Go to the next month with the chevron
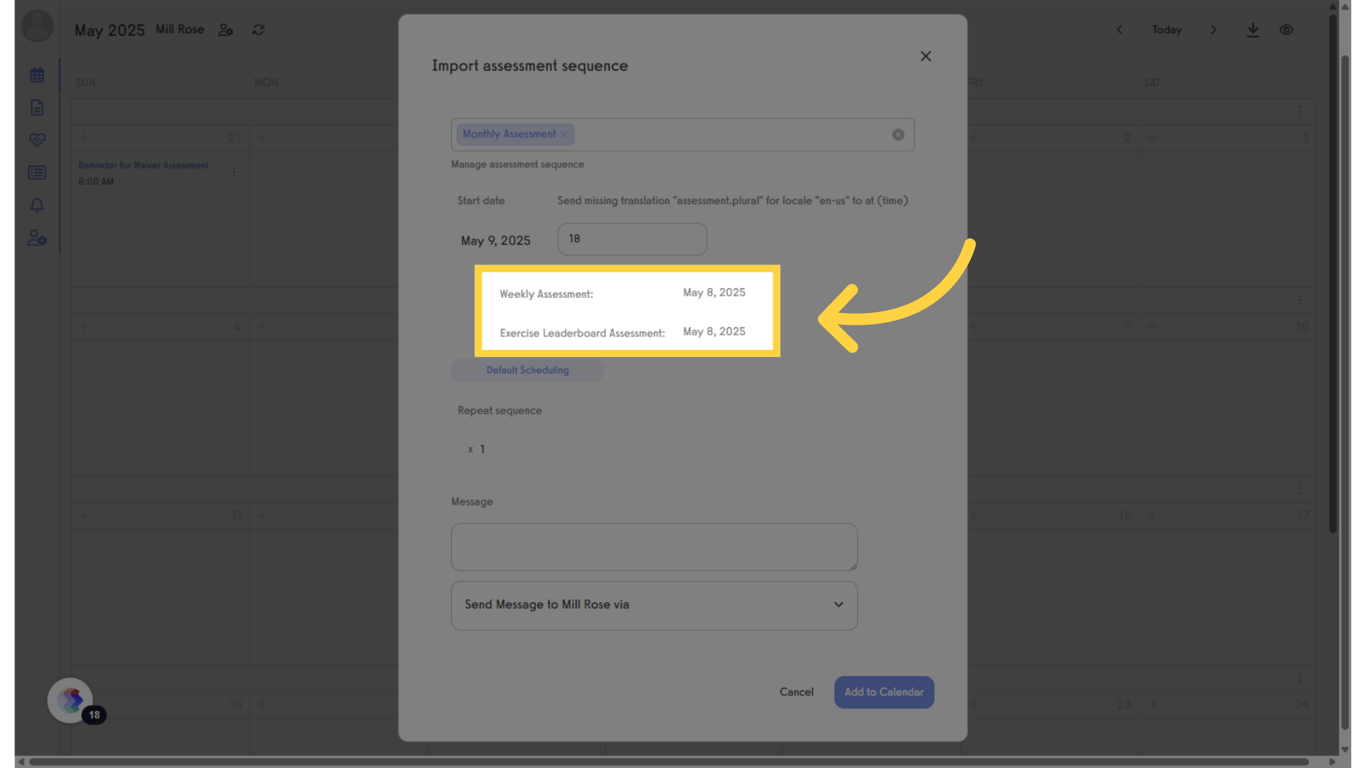The width and height of the screenshot is (1366, 768). pos(1213,30)
